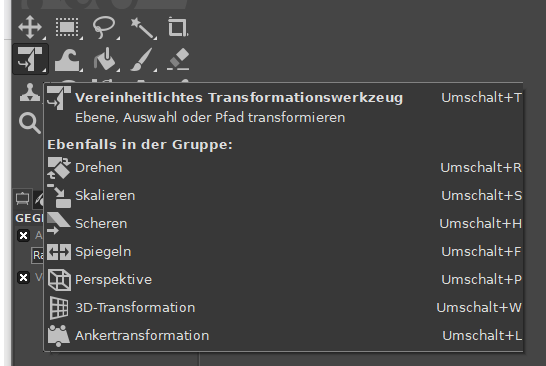Select the Rectangle Select tool
Viewport: 546px width, 366px height.
pyautogui.click(x=68, y=27)
